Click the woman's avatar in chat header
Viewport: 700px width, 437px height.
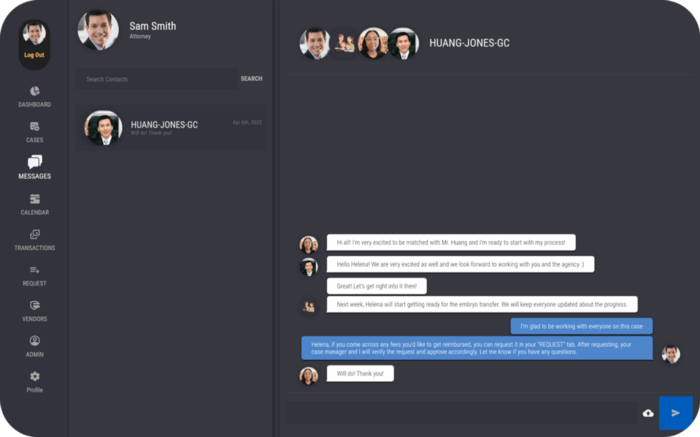373,43
